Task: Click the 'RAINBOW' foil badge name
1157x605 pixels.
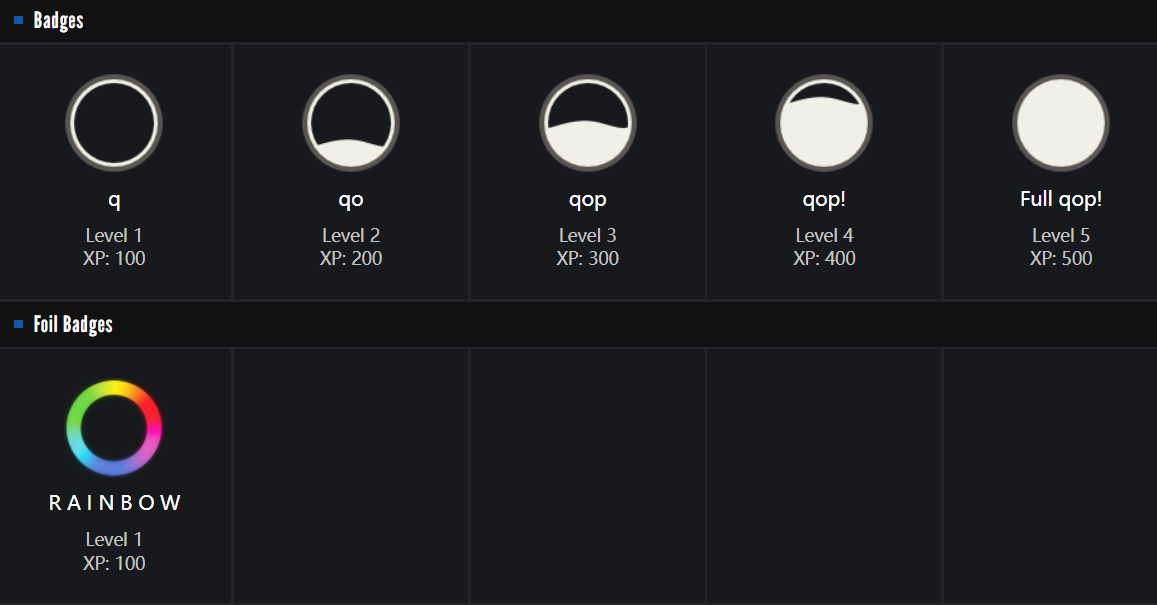Action: [115, 503]
